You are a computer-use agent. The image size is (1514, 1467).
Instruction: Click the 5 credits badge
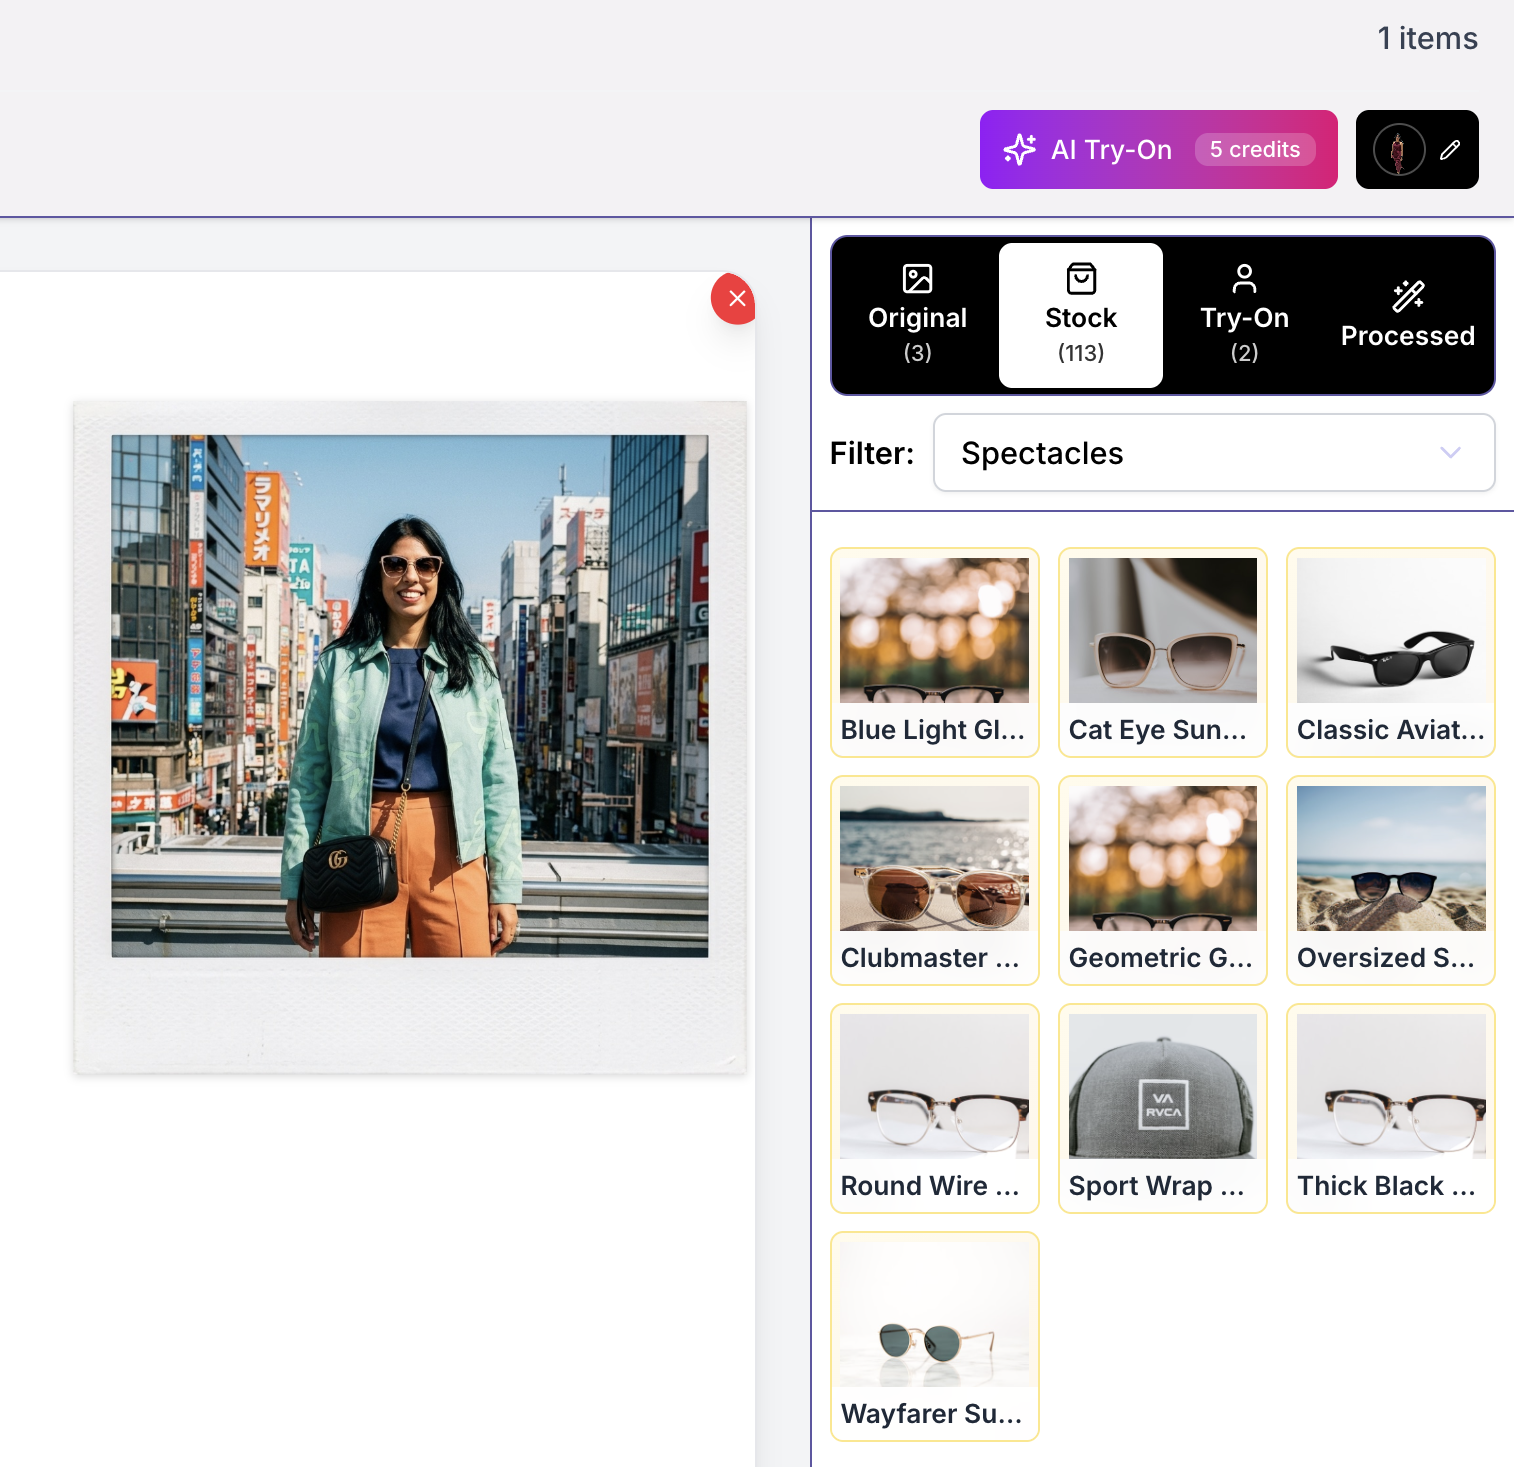pos(1255,149)
